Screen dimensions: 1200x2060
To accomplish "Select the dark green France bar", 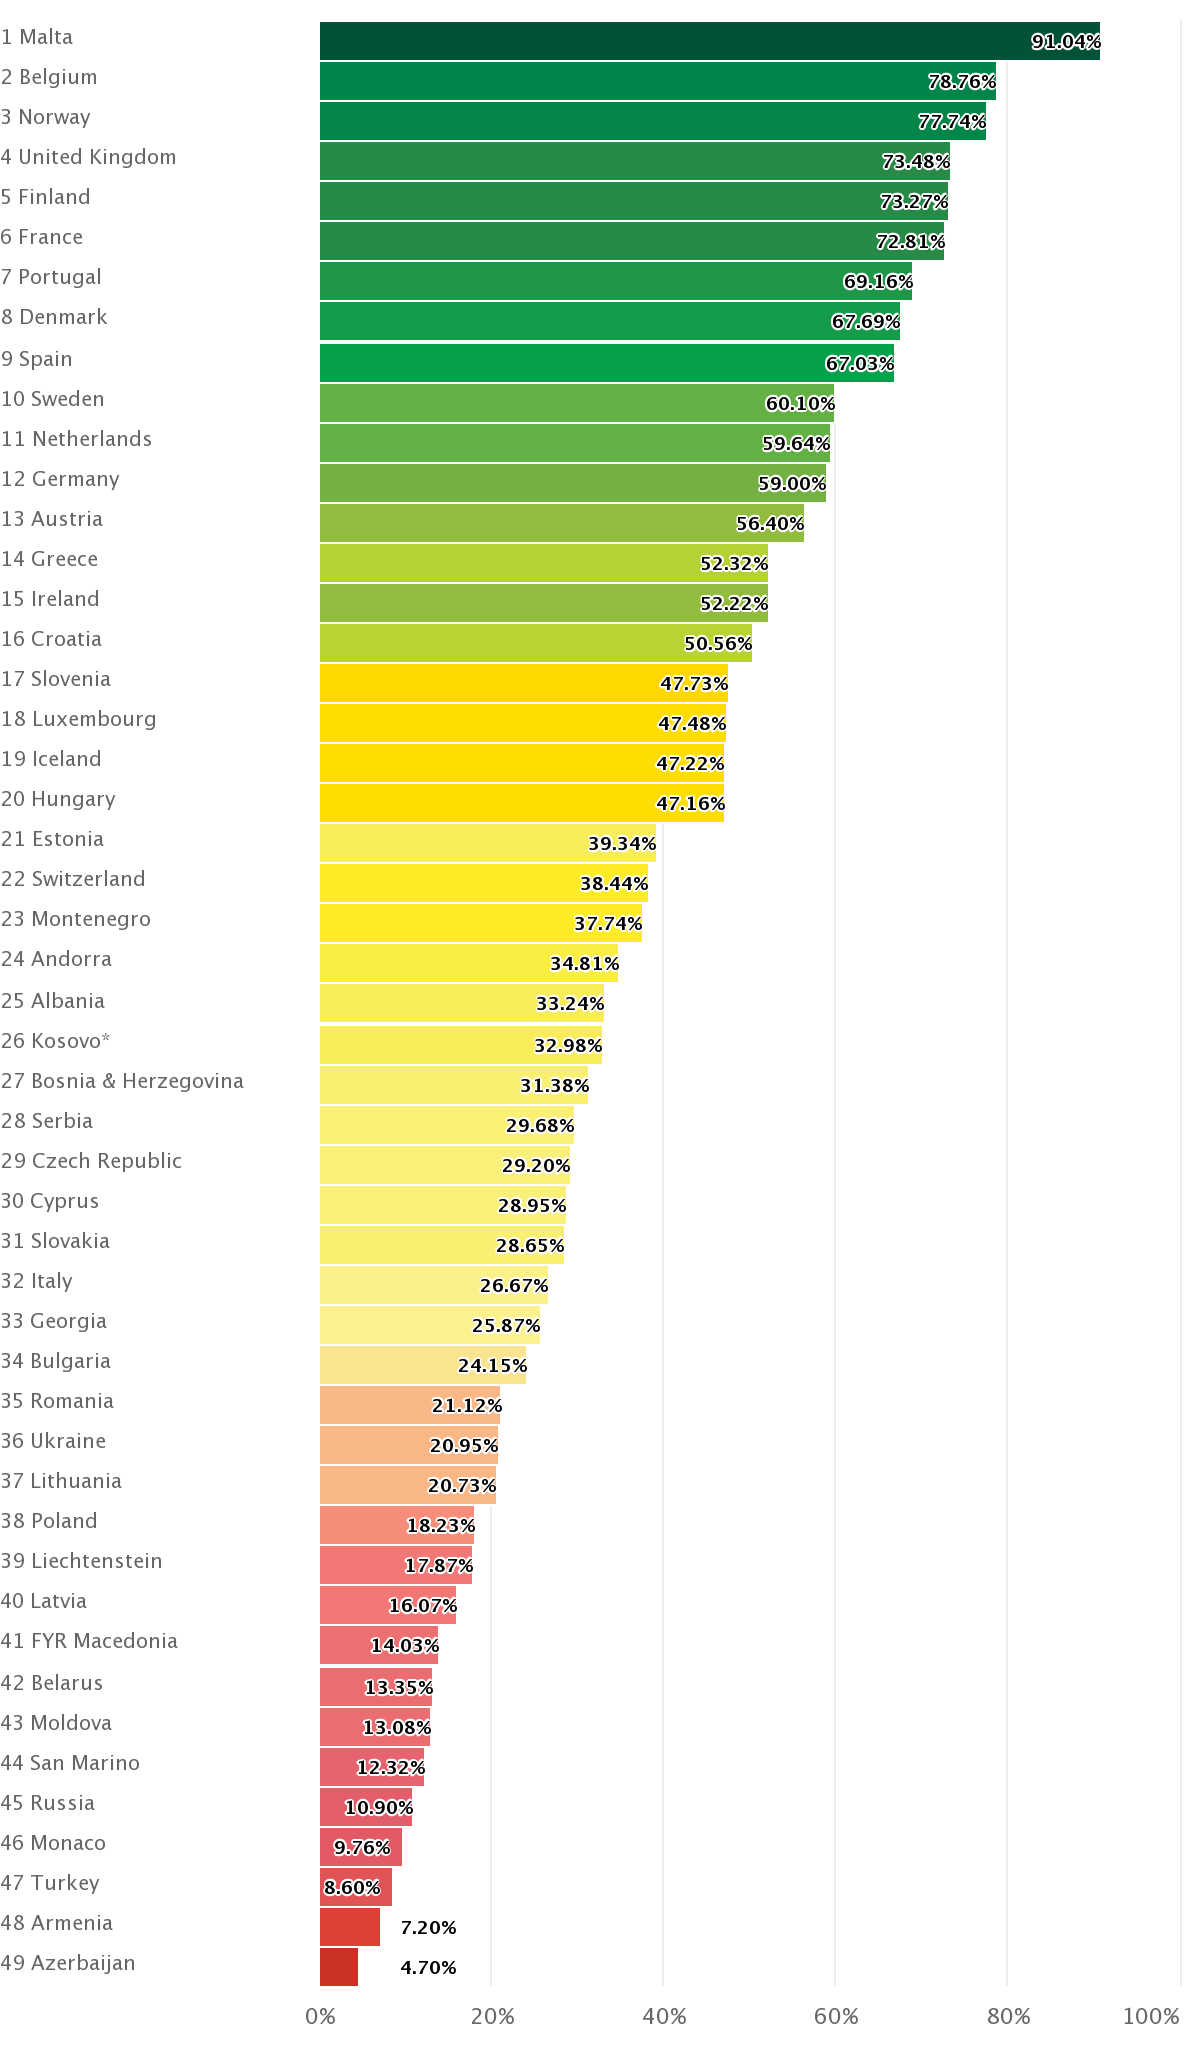I will click(x=632, y=241).
